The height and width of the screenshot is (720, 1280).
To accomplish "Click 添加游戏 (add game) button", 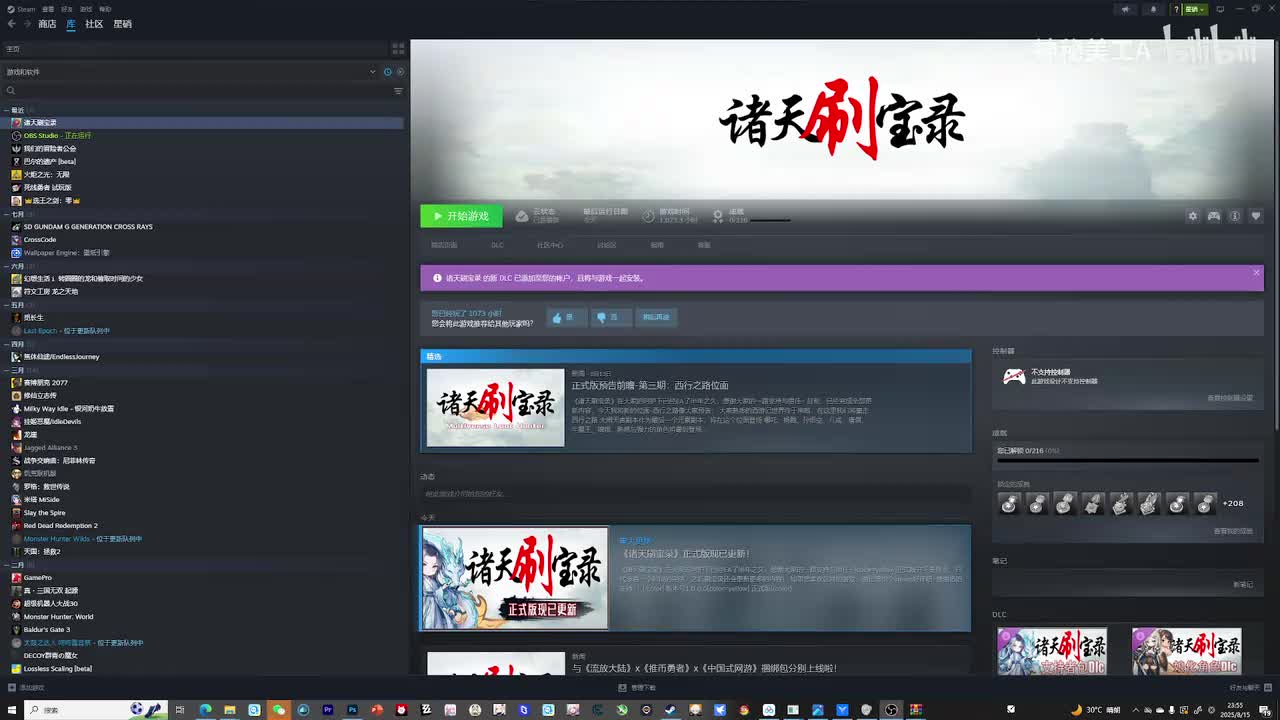I will click(x=26, y=688).
